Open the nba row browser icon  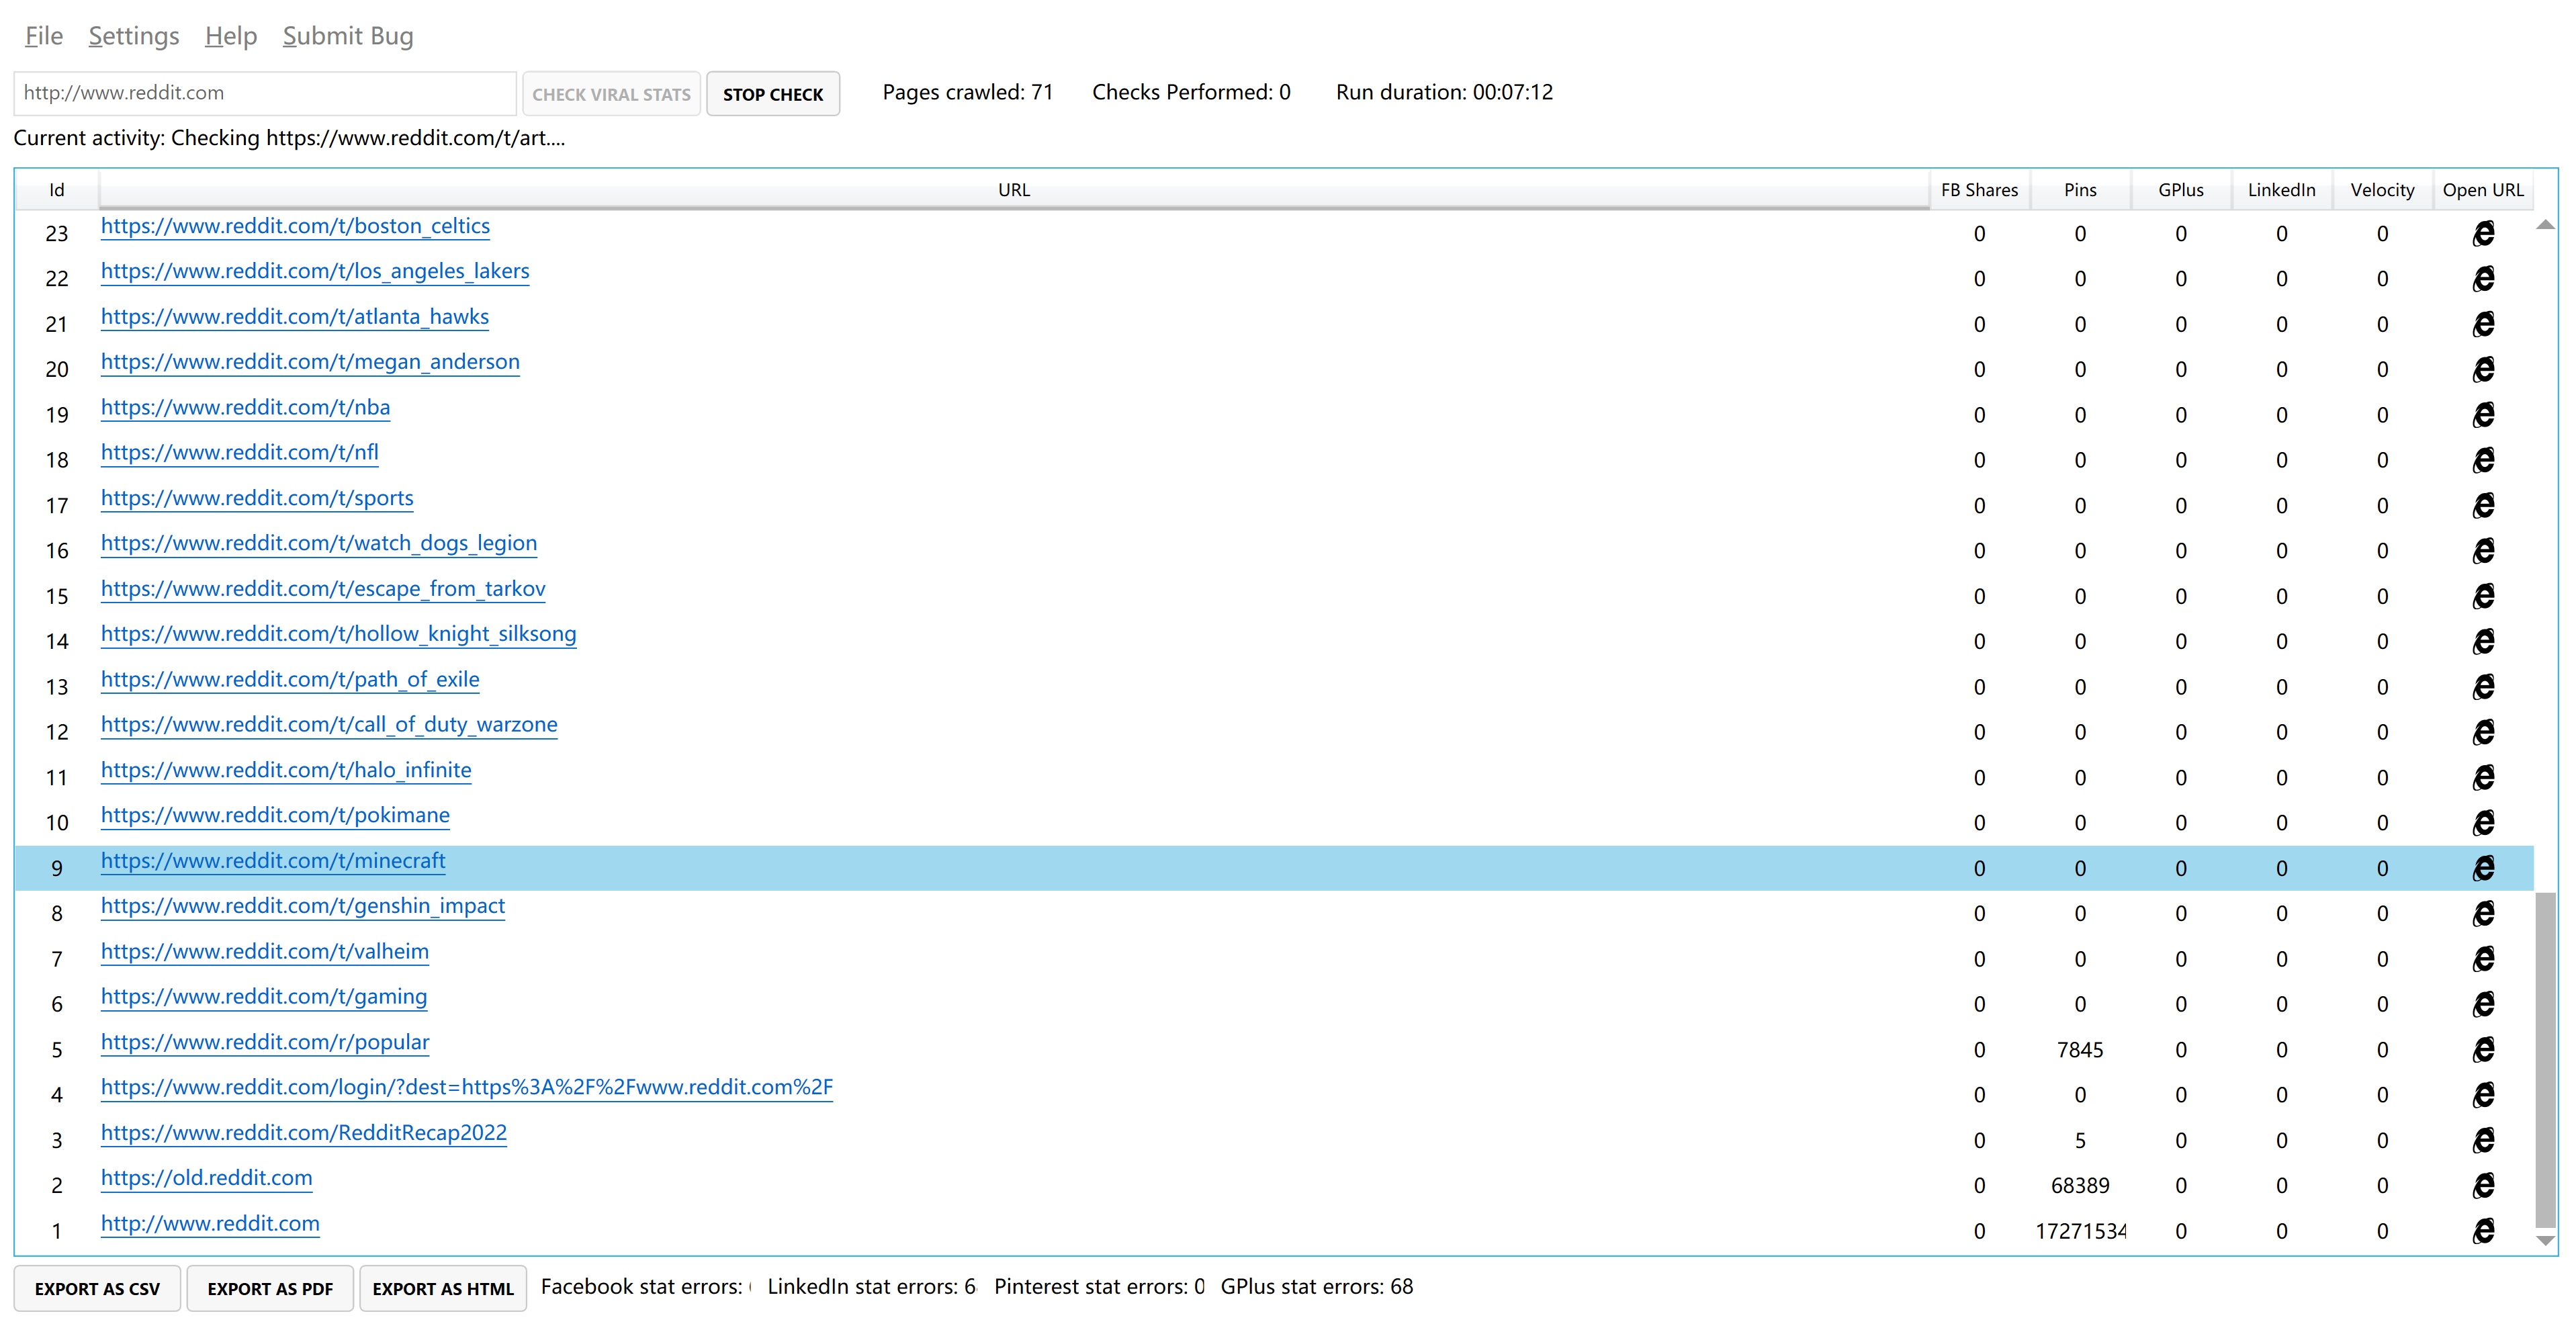click(2483, 414)
